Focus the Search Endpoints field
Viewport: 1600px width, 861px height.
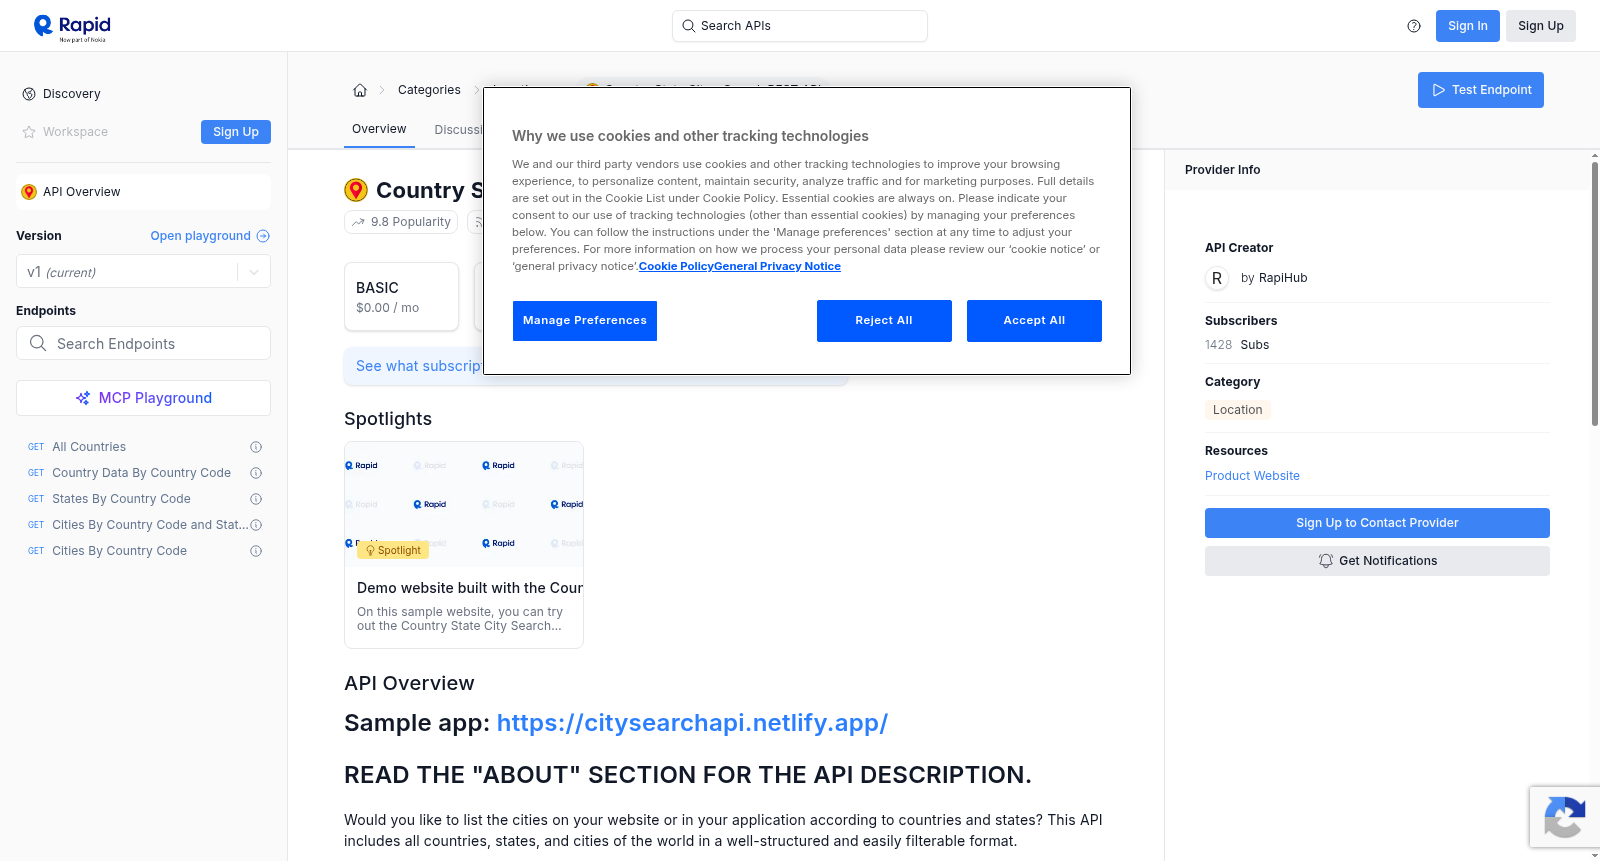pos(143,343)
